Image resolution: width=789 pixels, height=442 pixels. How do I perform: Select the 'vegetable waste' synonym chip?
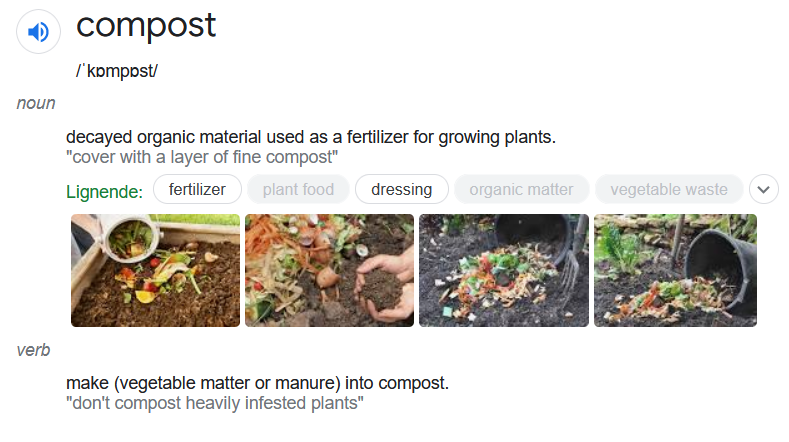[668, 189]
